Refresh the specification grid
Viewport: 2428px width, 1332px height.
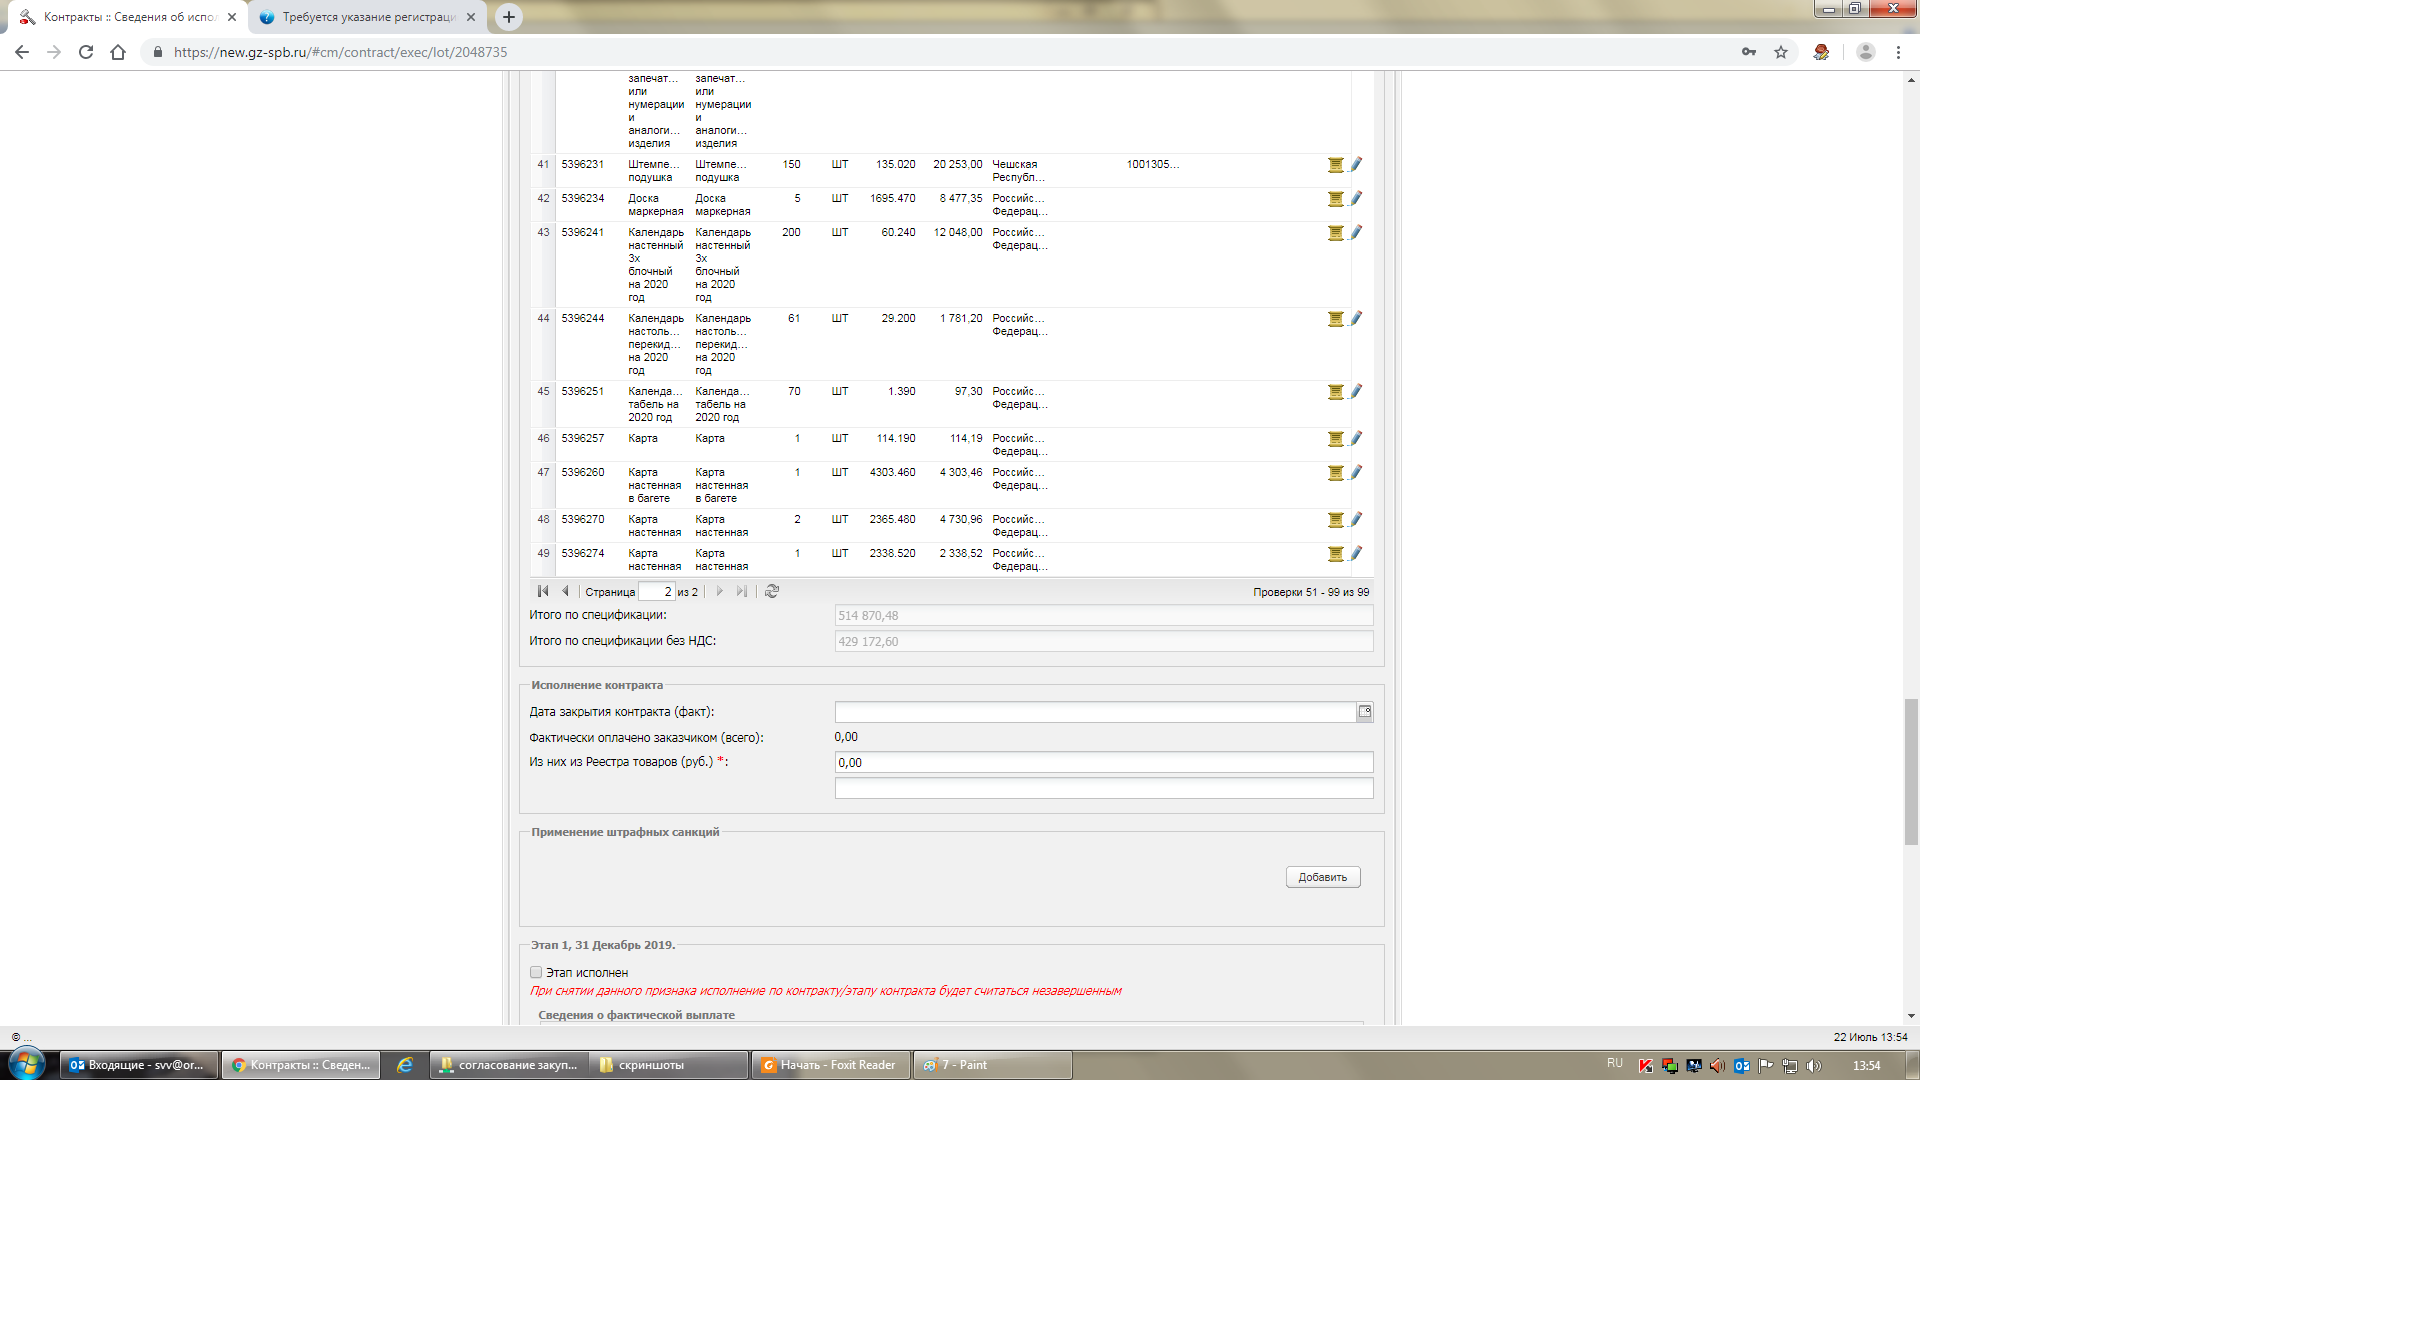coord(772,591)
